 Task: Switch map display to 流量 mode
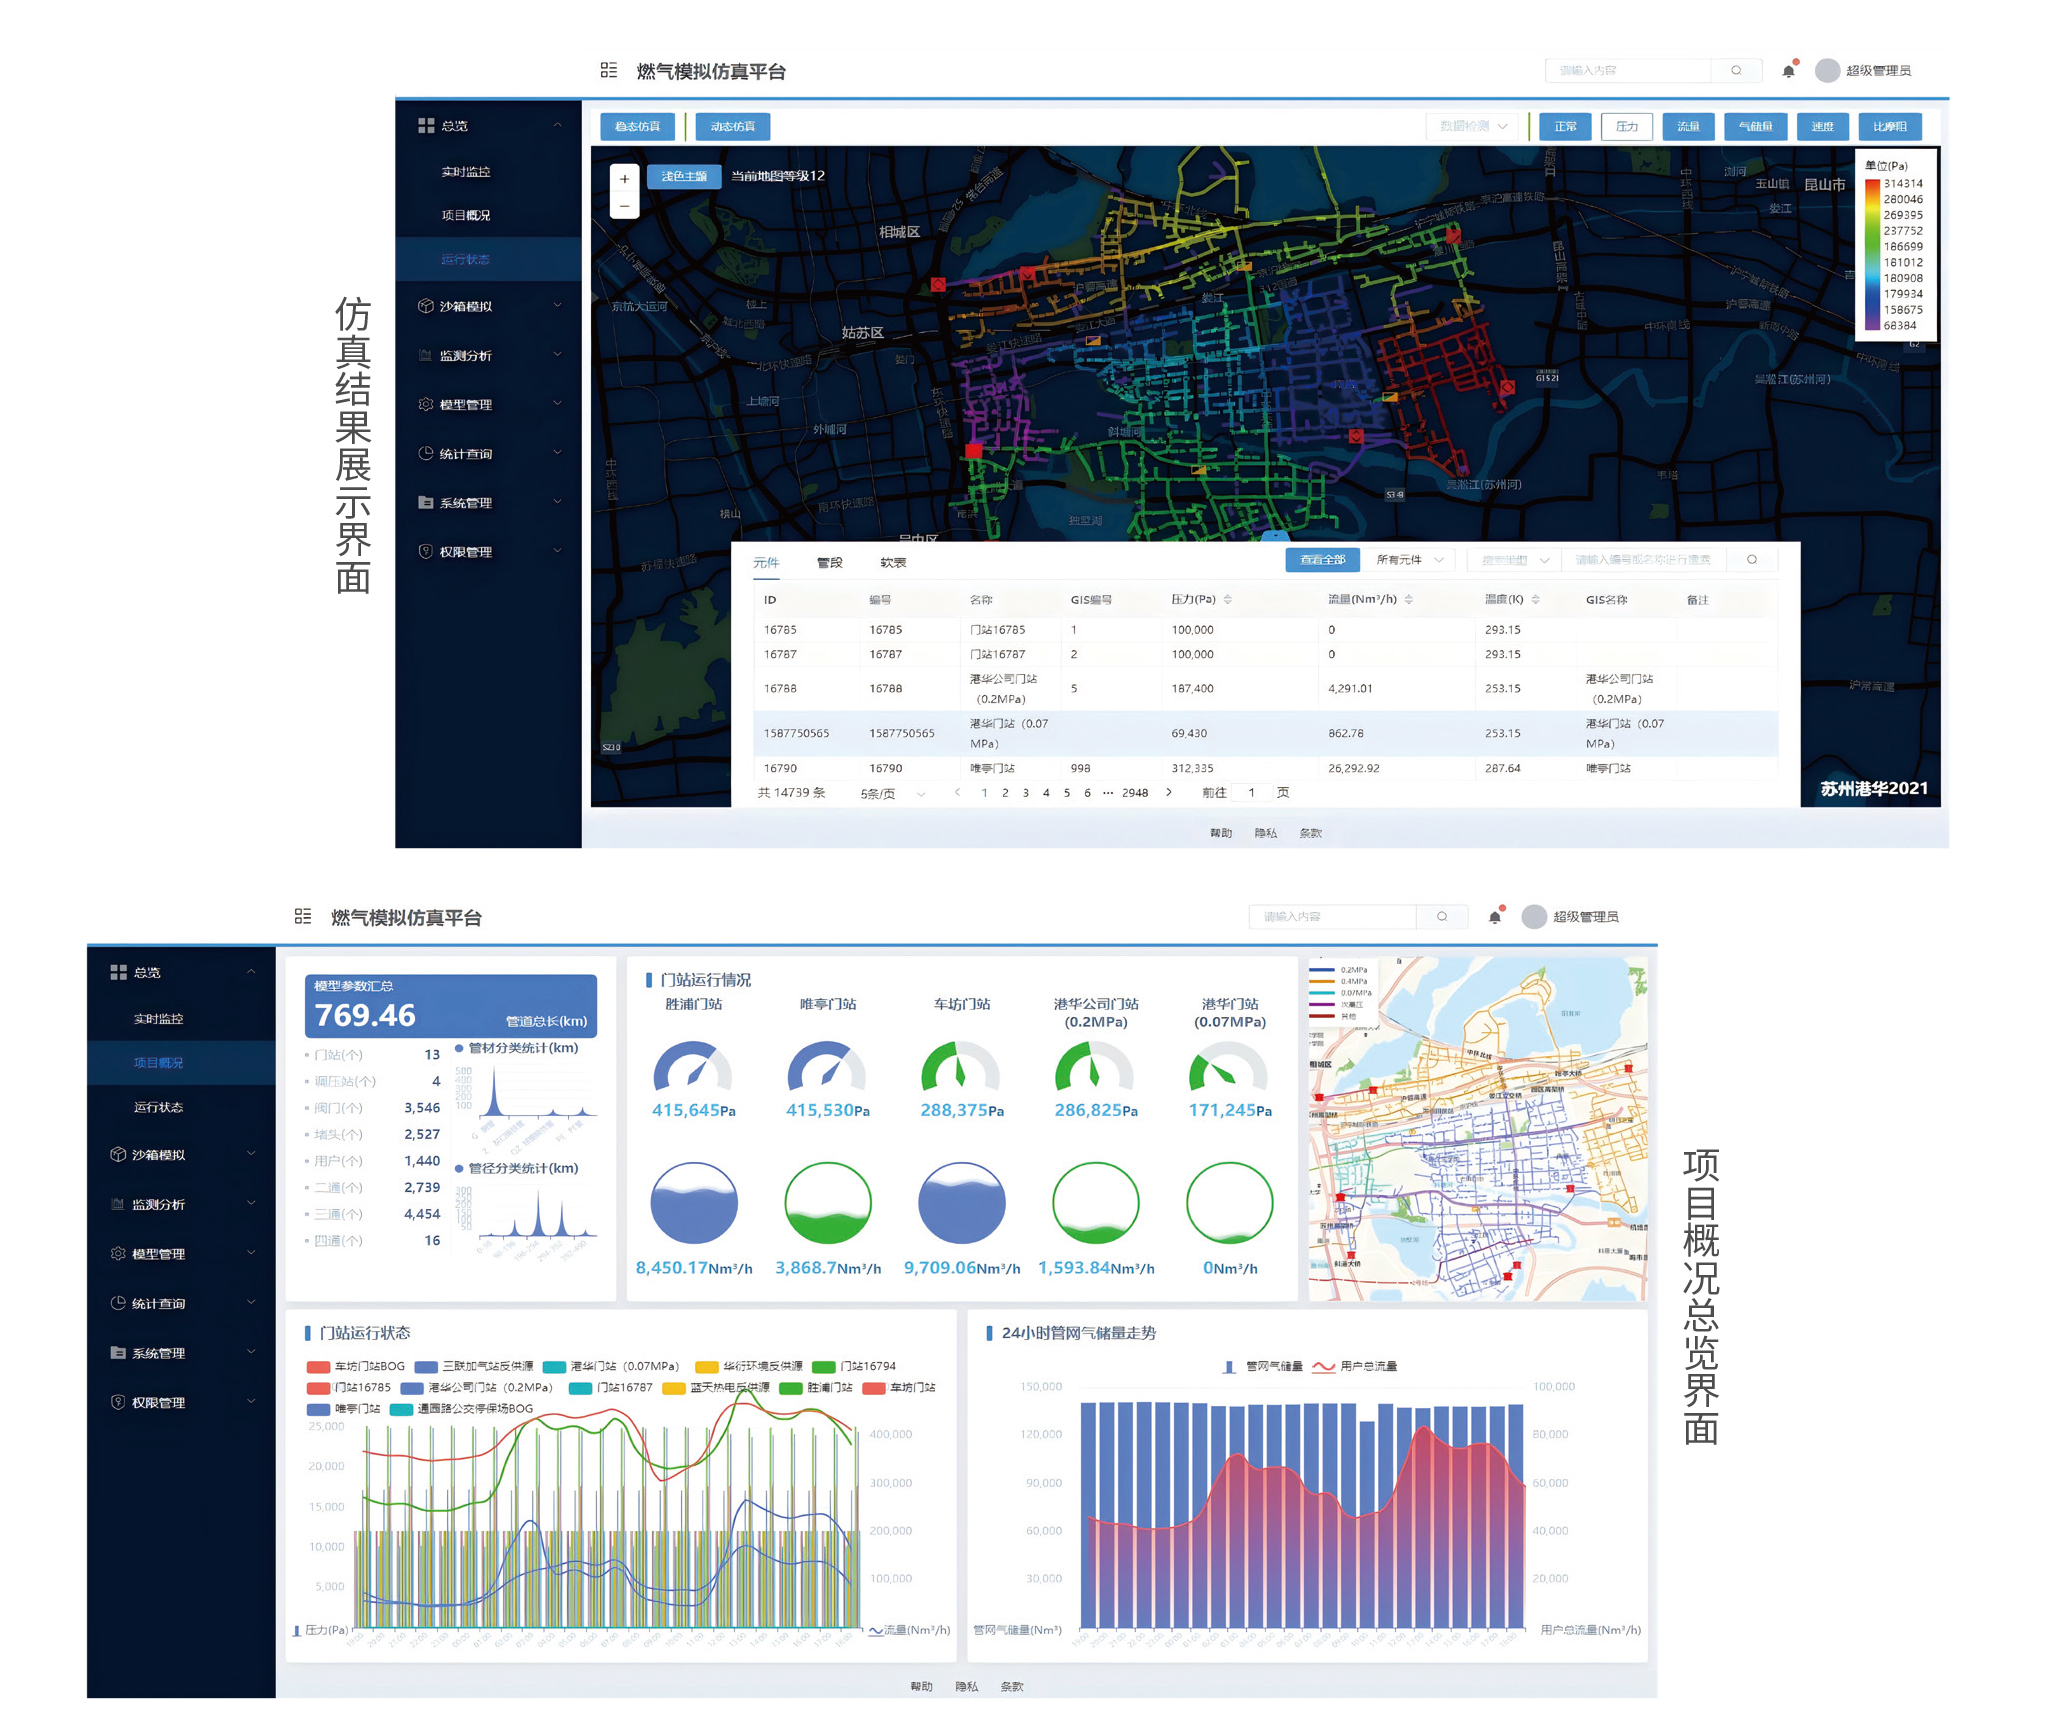(1688, 126)
